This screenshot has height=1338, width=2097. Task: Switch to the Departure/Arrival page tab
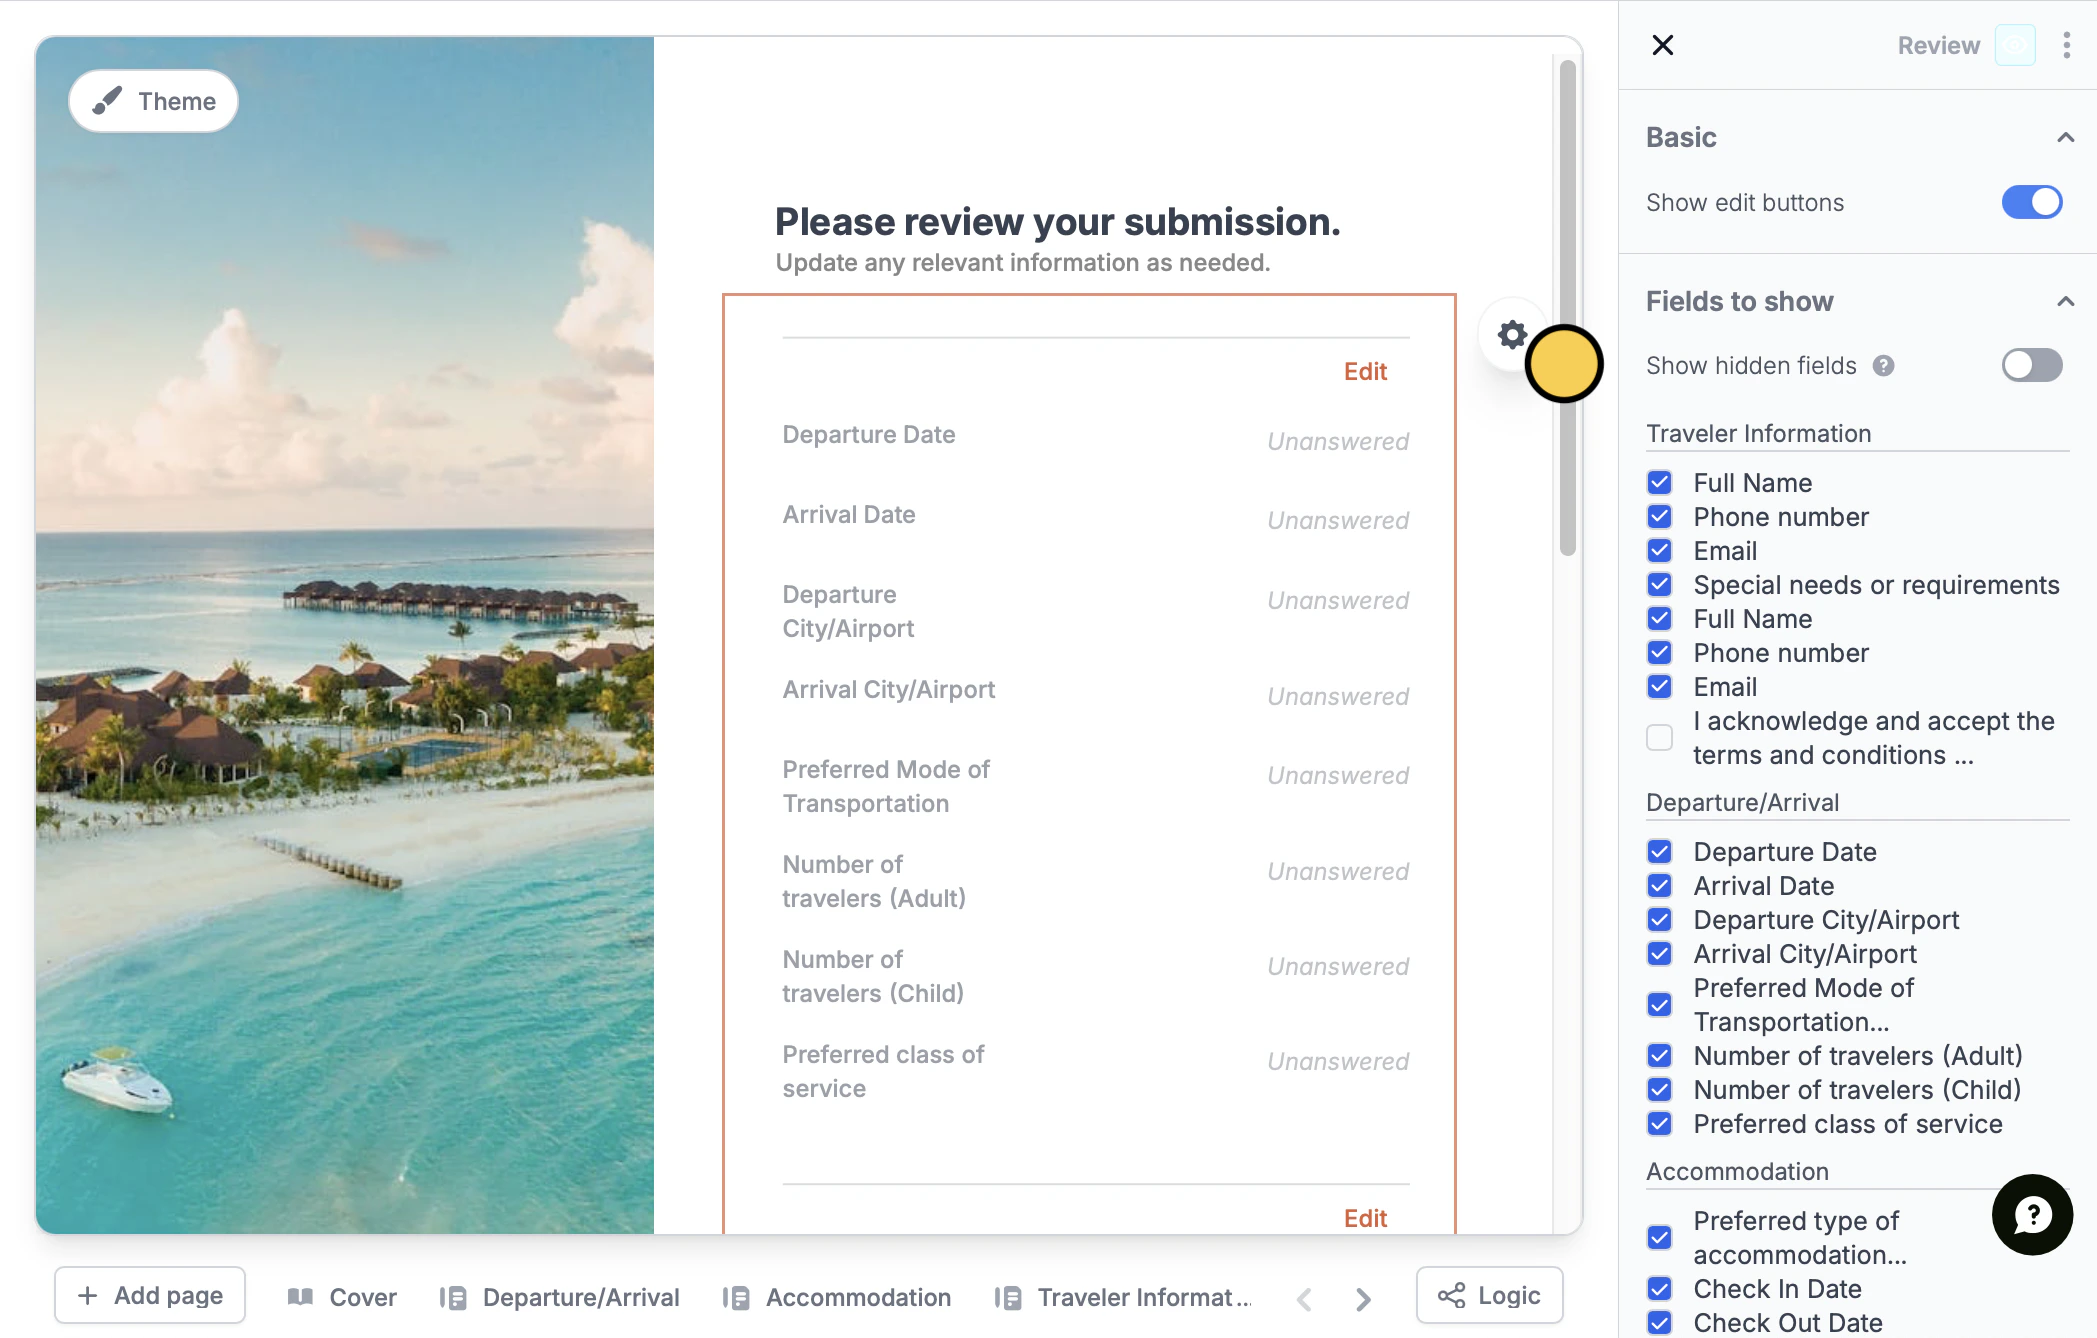(x=560, y=1297)
